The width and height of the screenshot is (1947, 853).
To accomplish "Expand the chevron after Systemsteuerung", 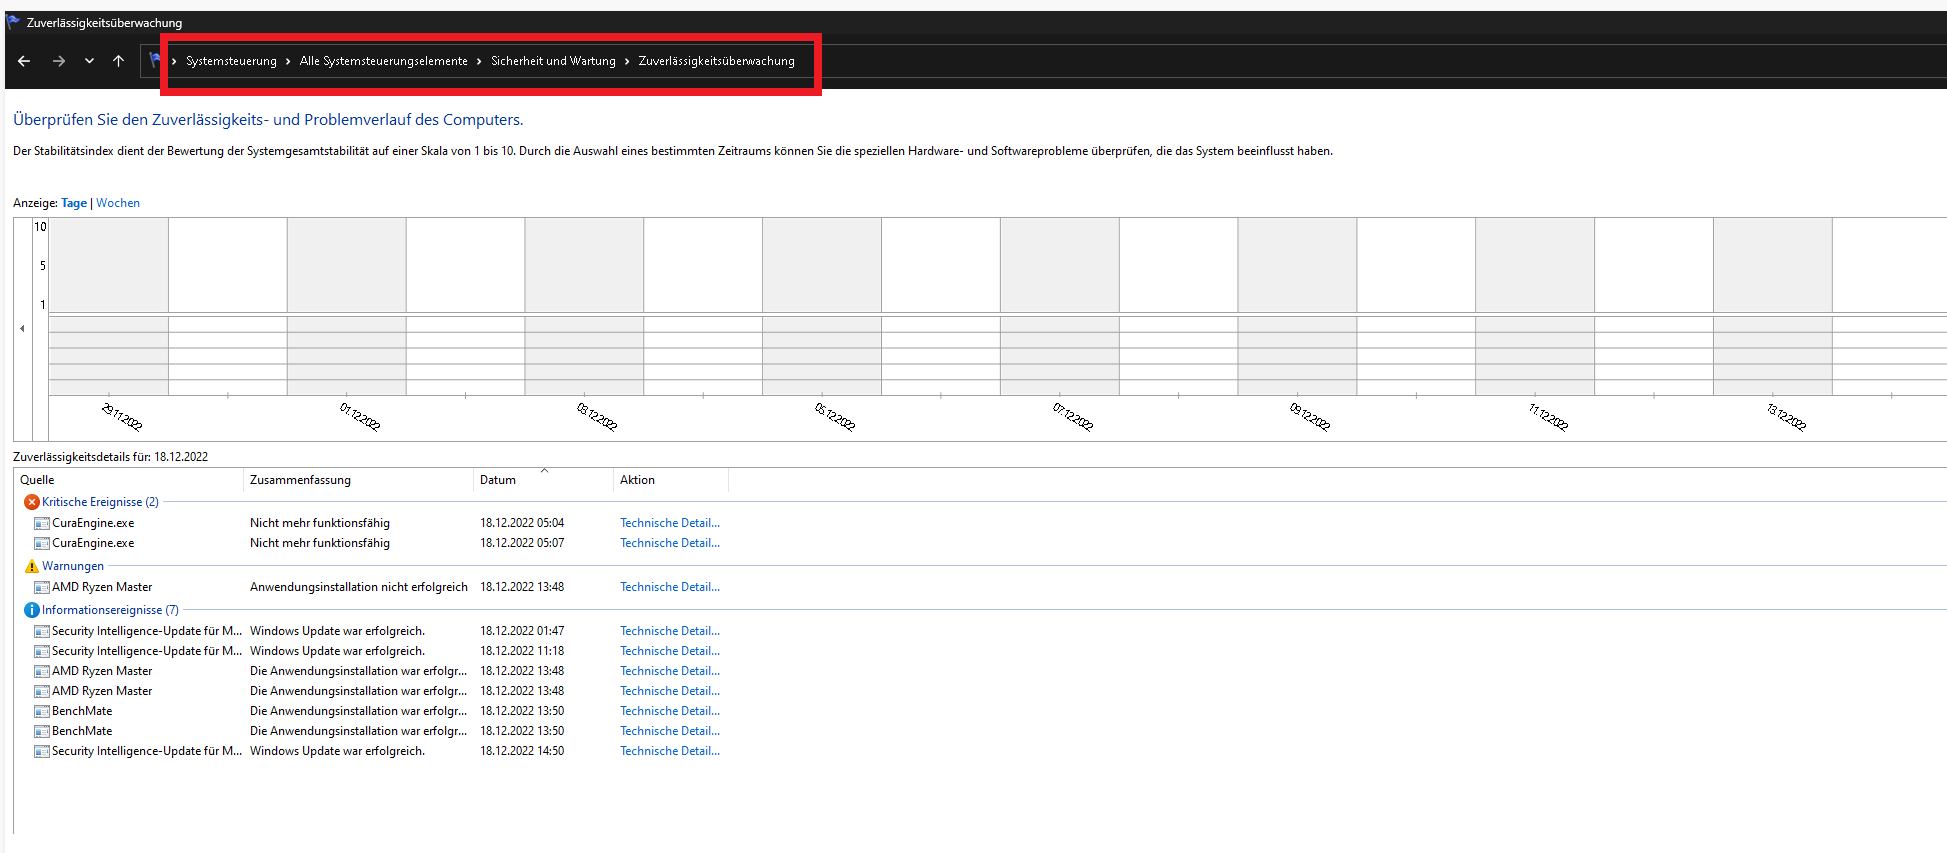I will [288, 61].
